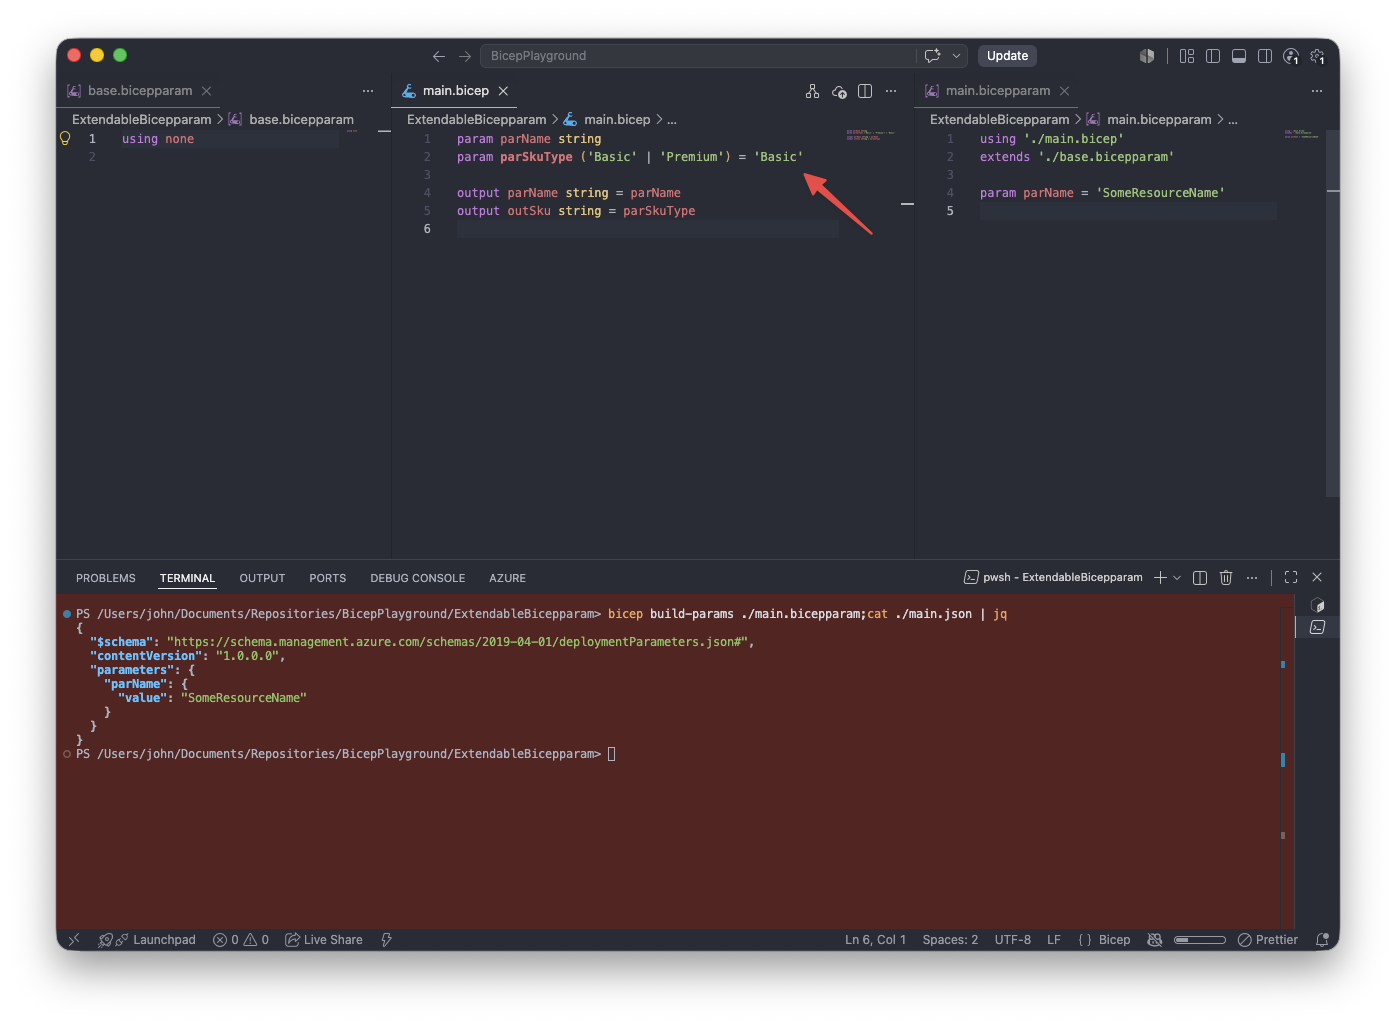Open the Copilot chat icon in title bar
This screenshot has height=1025, width=1396.
click(x=932, y=56)
